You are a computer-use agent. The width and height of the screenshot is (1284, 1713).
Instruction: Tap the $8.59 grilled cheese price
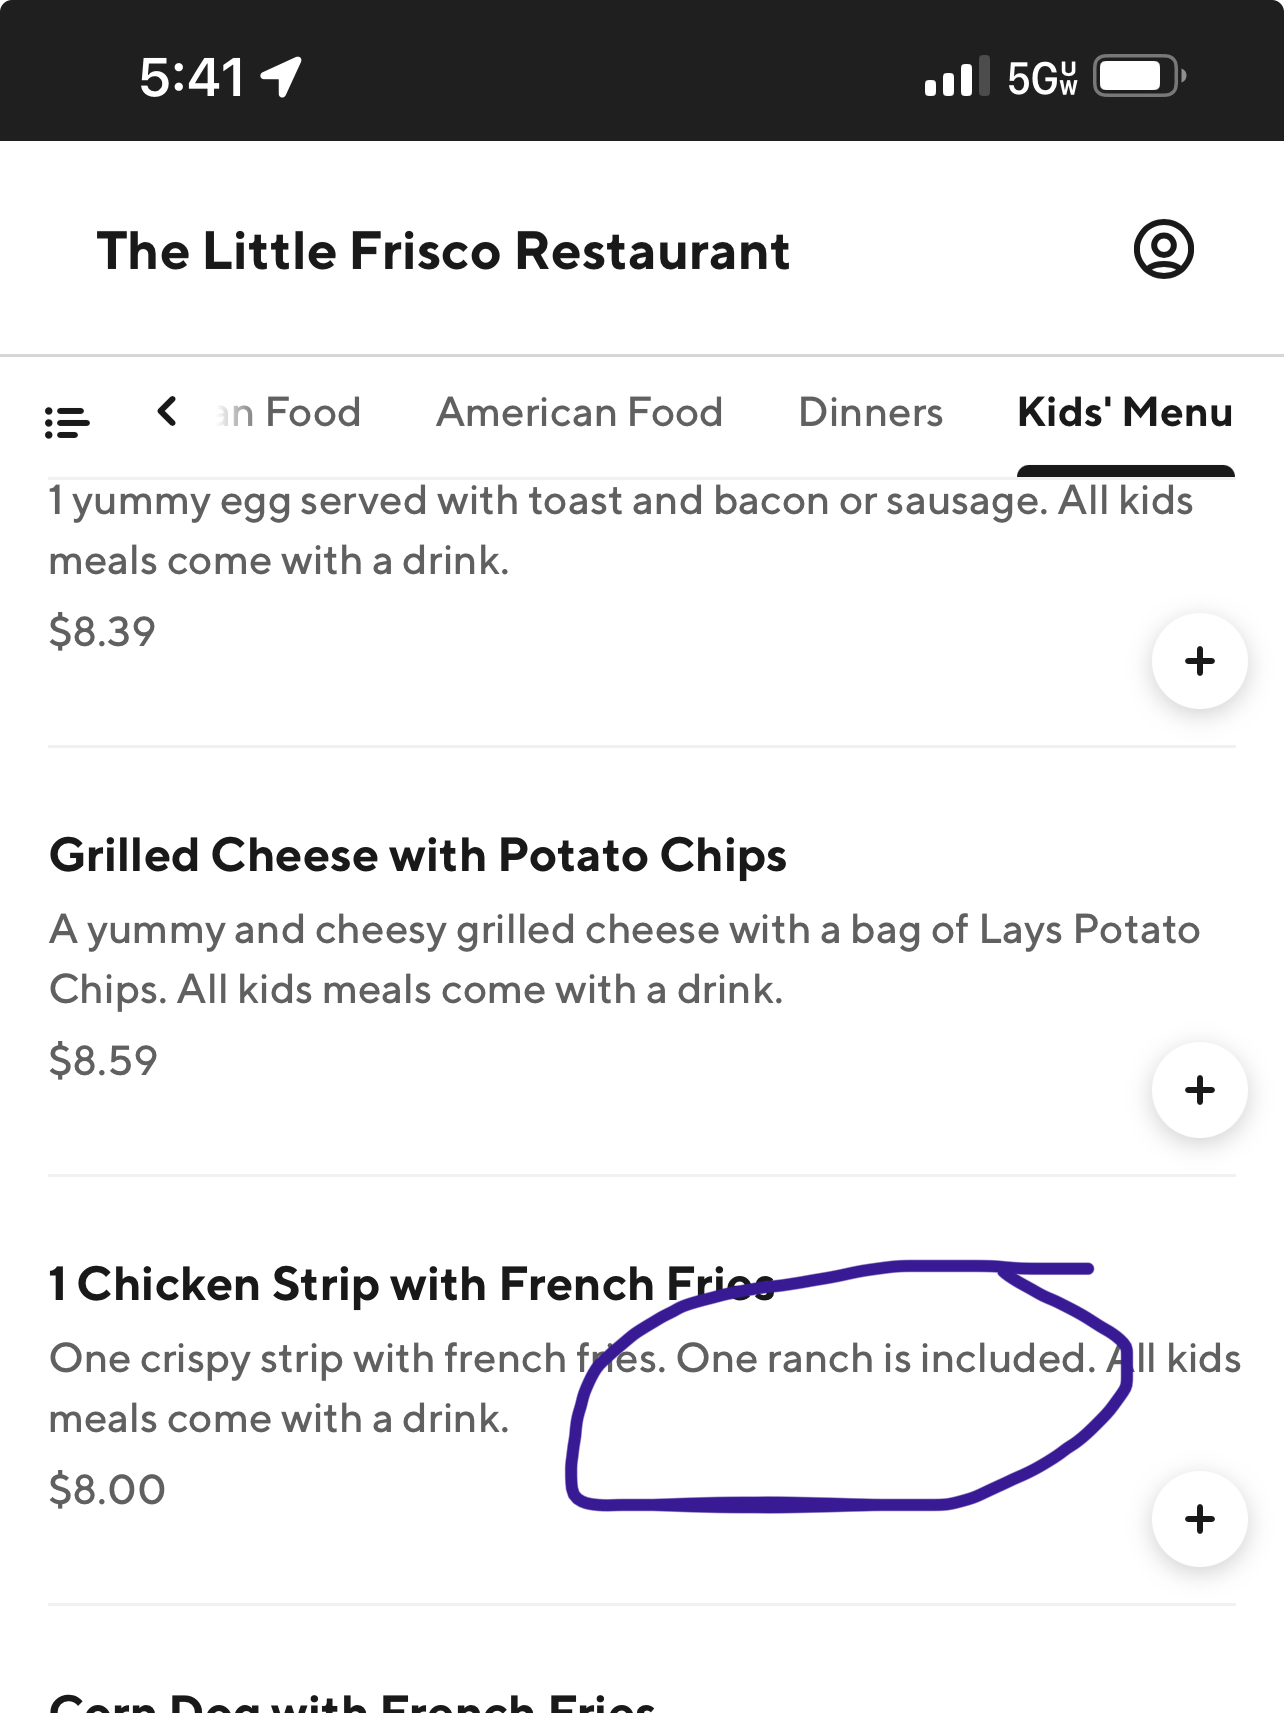coord(103,1061)
